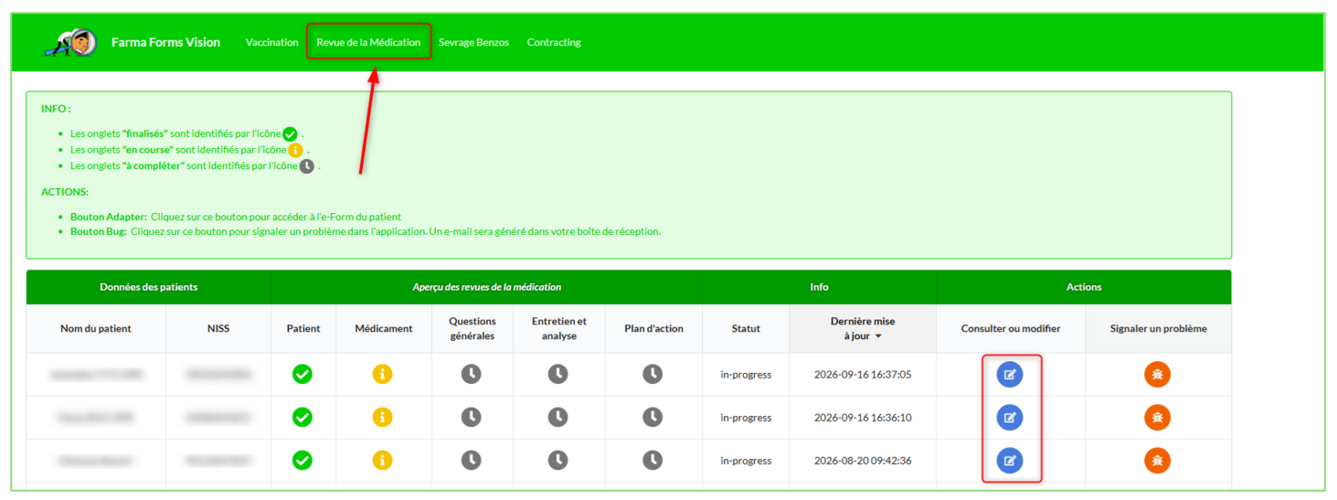The height and width of the screenshot is (500, 1337).
Task: Click the Farma Forms Vision brand title
Action: [x=166, y=42]
